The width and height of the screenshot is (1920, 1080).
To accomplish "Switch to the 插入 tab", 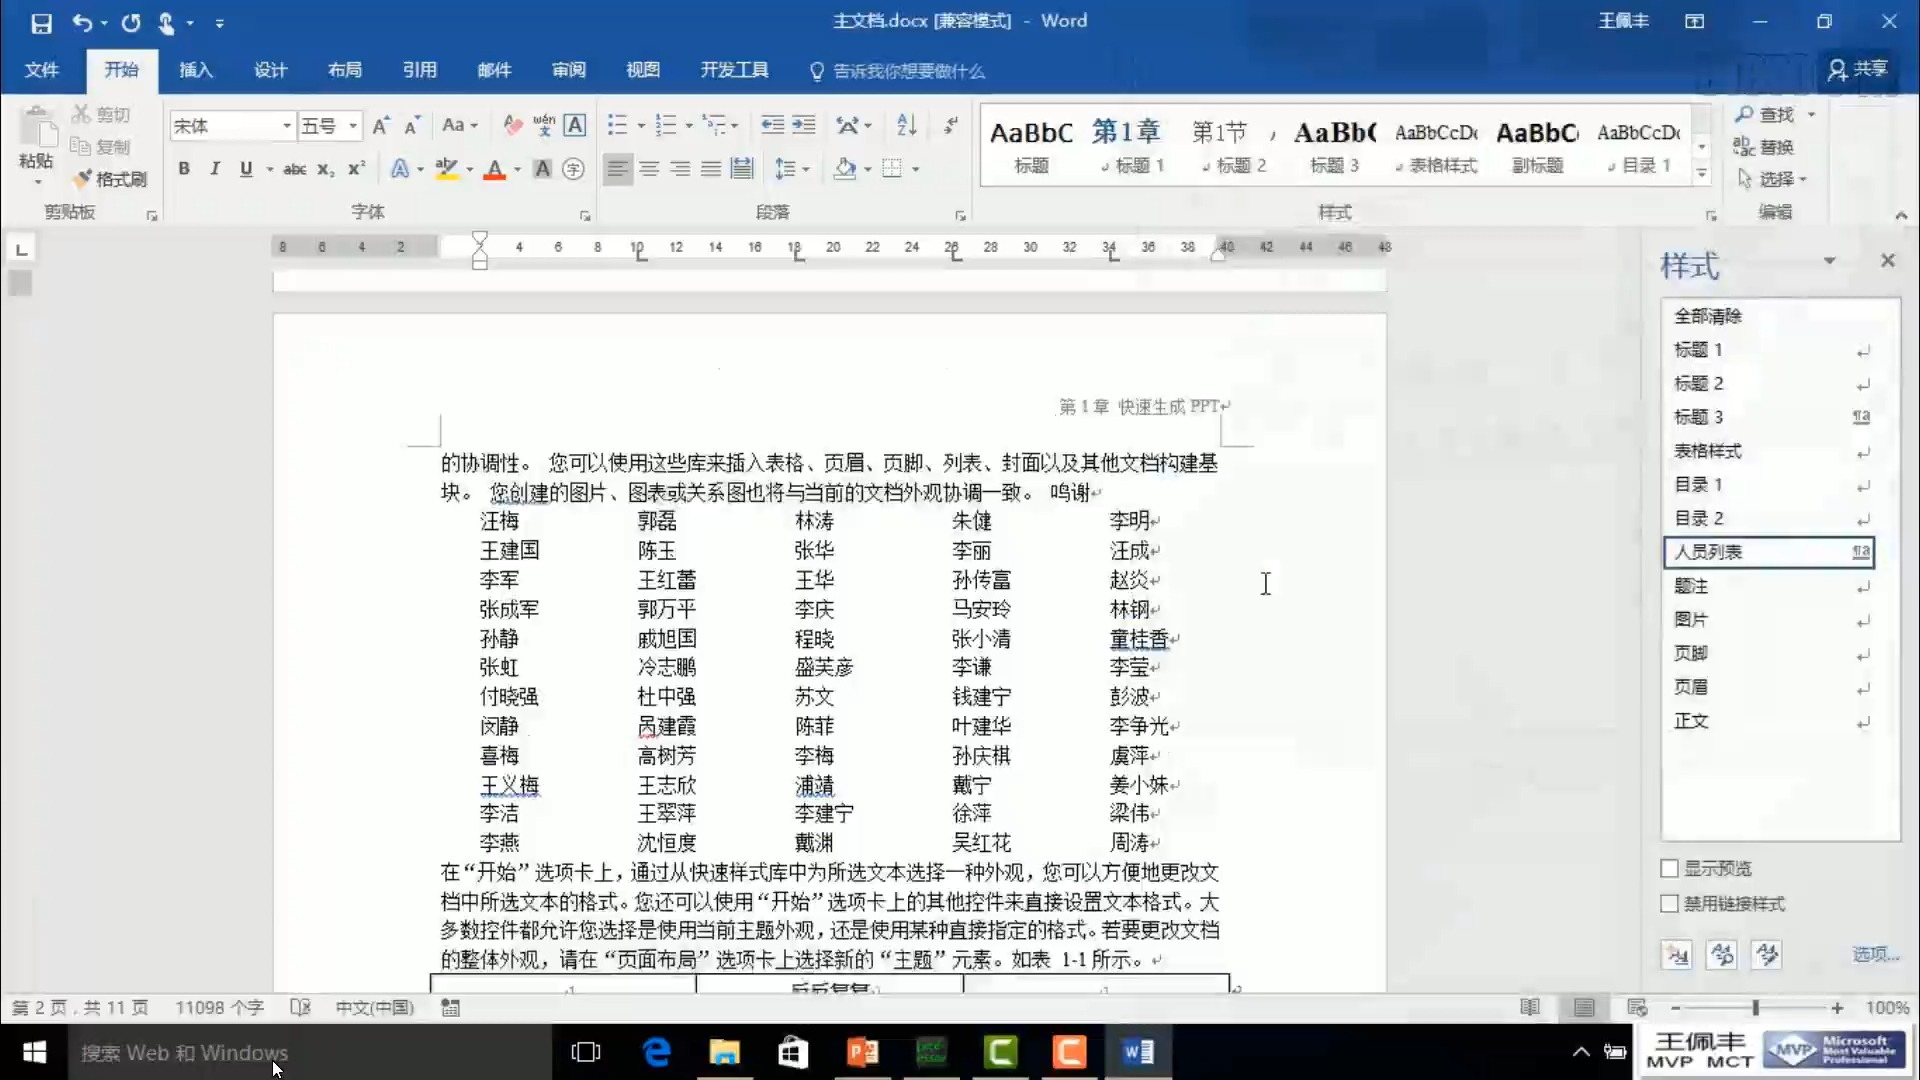I will pyautogui.click(x=196, y=70).
